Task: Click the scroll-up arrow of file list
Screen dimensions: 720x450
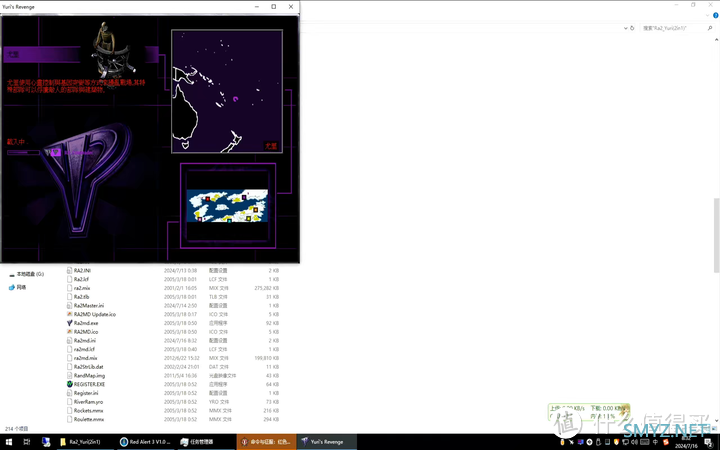Action: point(716,40)
